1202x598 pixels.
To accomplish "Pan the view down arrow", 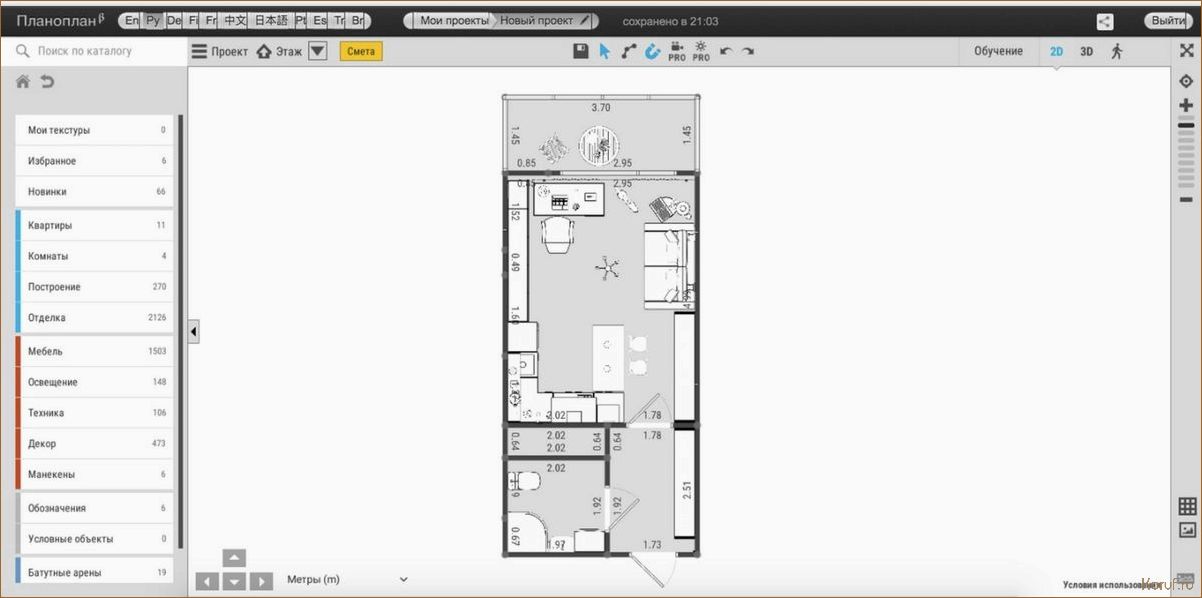I will point(233,581).
